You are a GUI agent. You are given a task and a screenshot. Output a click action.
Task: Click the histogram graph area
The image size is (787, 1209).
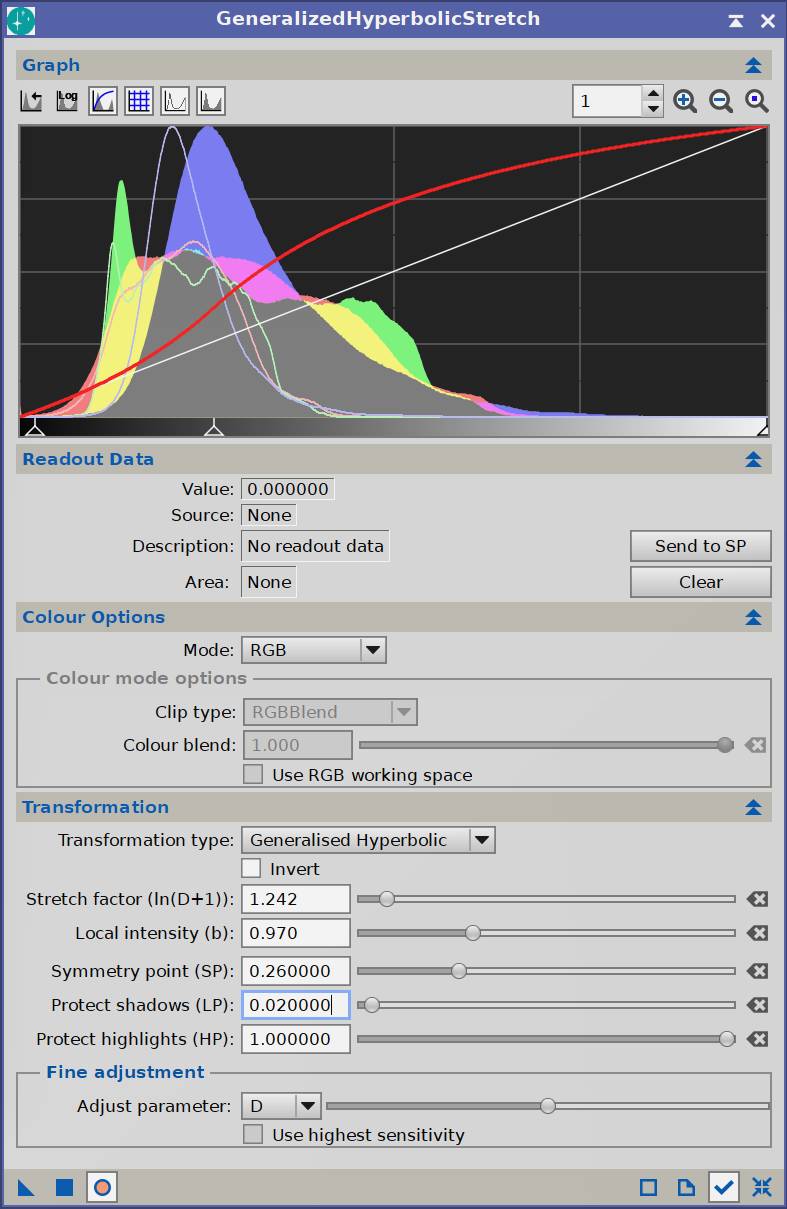click(x=393, y=271)
